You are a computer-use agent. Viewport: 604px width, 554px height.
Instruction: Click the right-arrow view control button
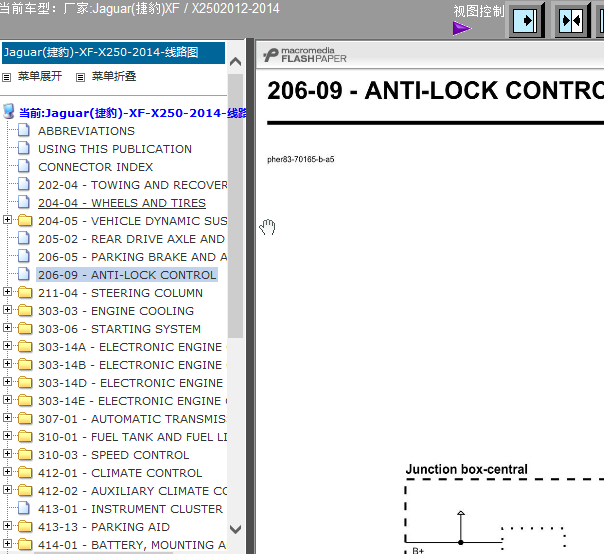click(x=526, y=20)
